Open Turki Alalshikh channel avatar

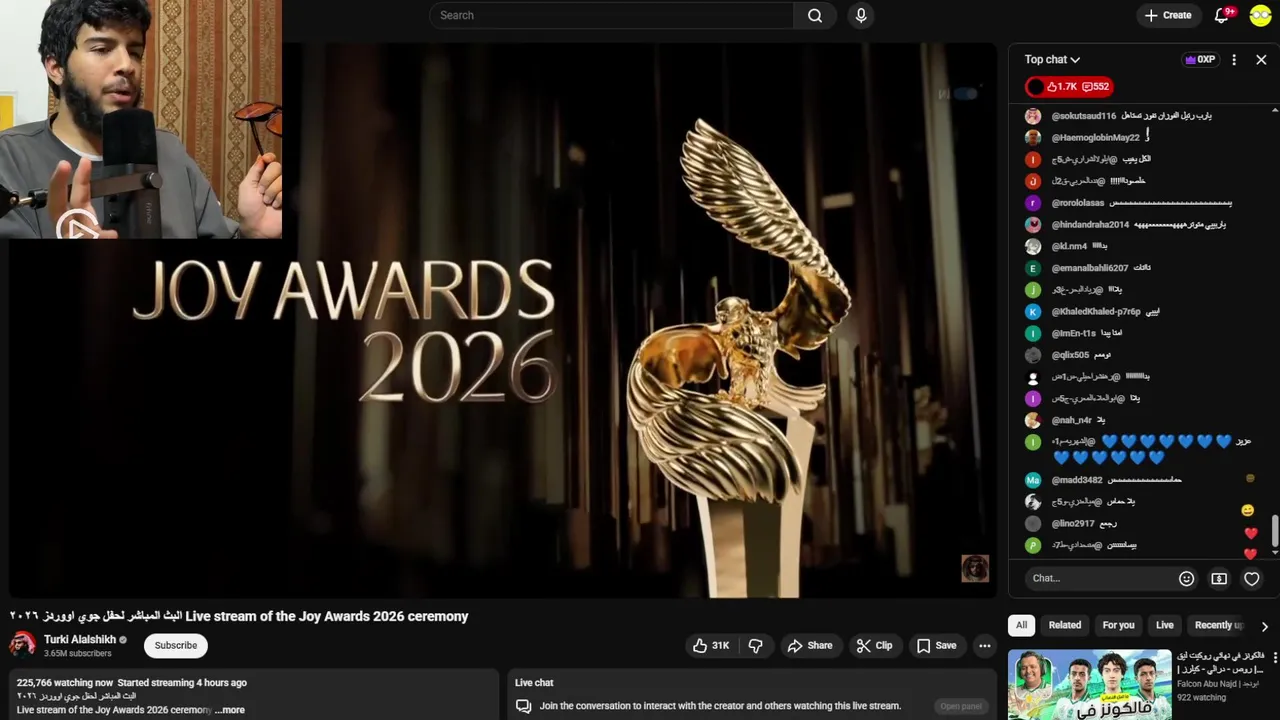22,645
